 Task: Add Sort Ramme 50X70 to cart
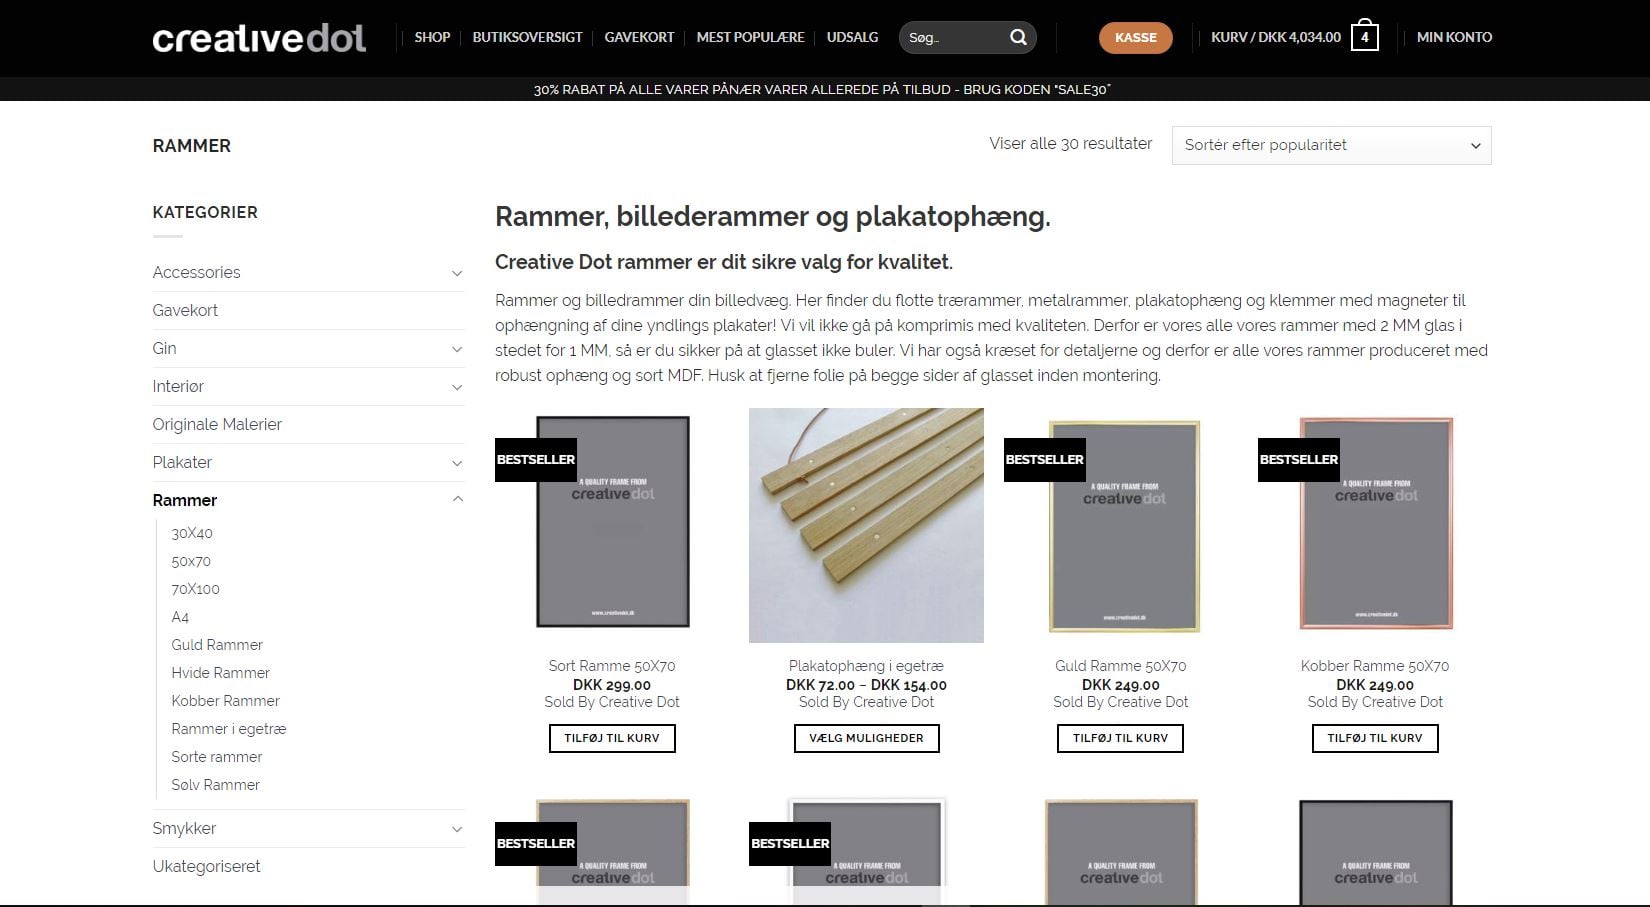click(x=612, y=738)
